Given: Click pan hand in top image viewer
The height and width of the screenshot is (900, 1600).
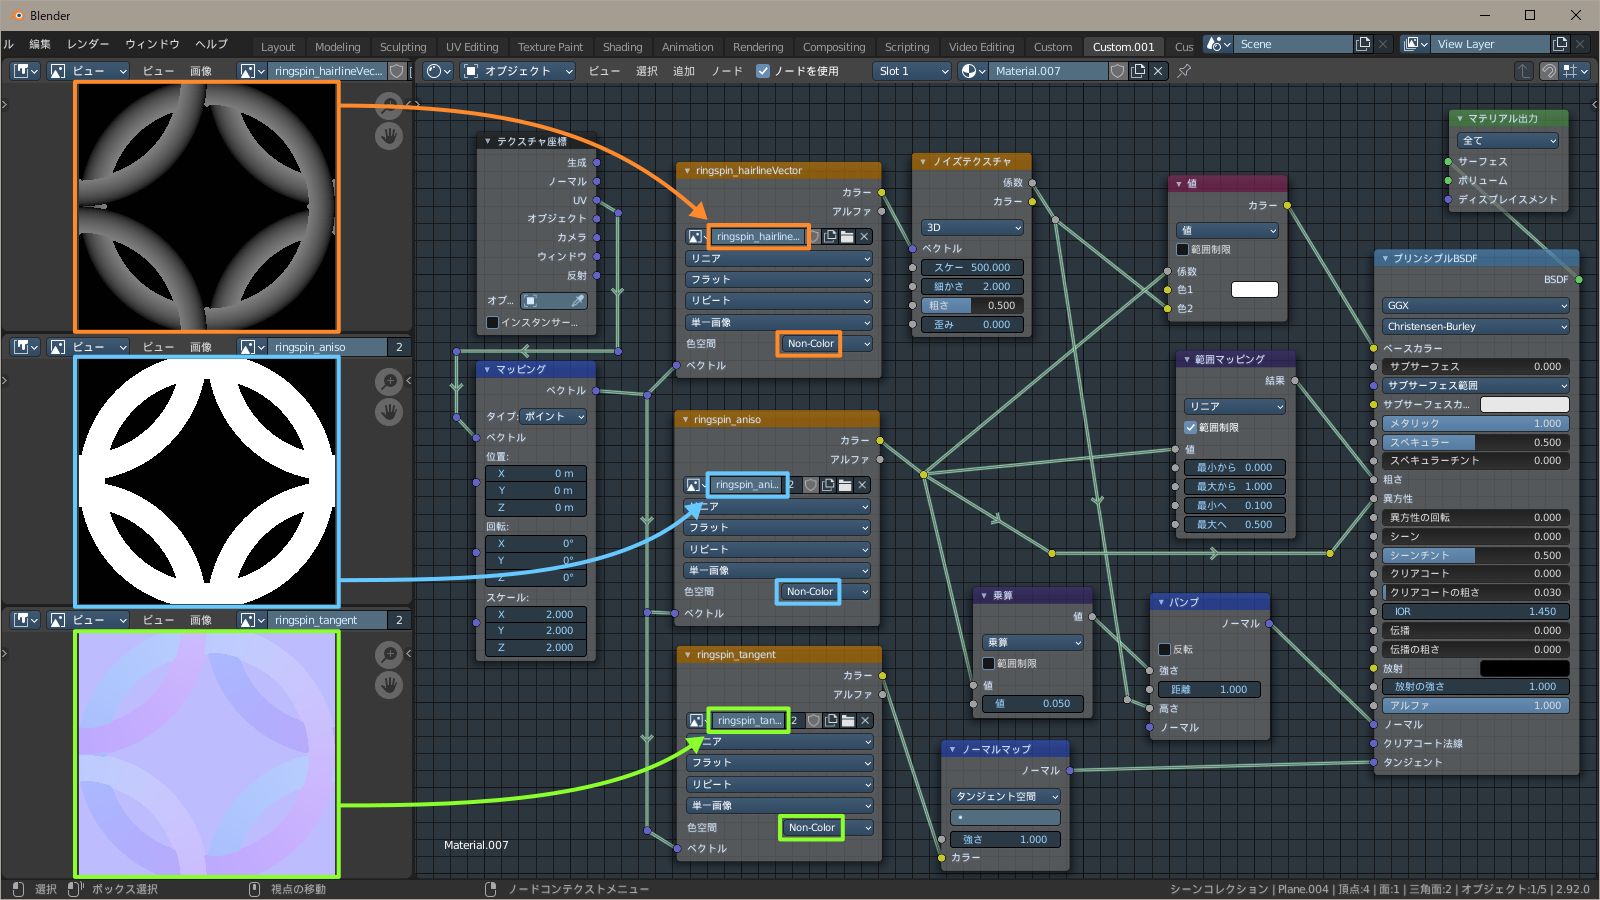Looking at the screenshot, I should pos(389,136).
